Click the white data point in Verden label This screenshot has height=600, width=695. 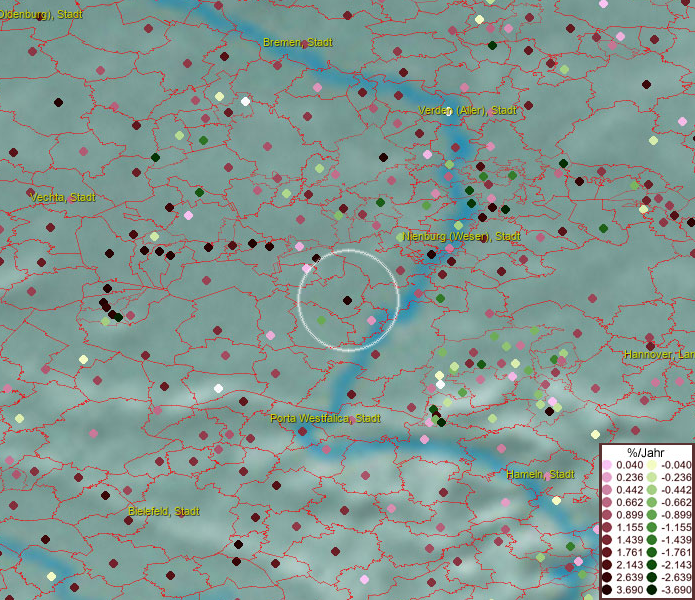click(448, 111)
